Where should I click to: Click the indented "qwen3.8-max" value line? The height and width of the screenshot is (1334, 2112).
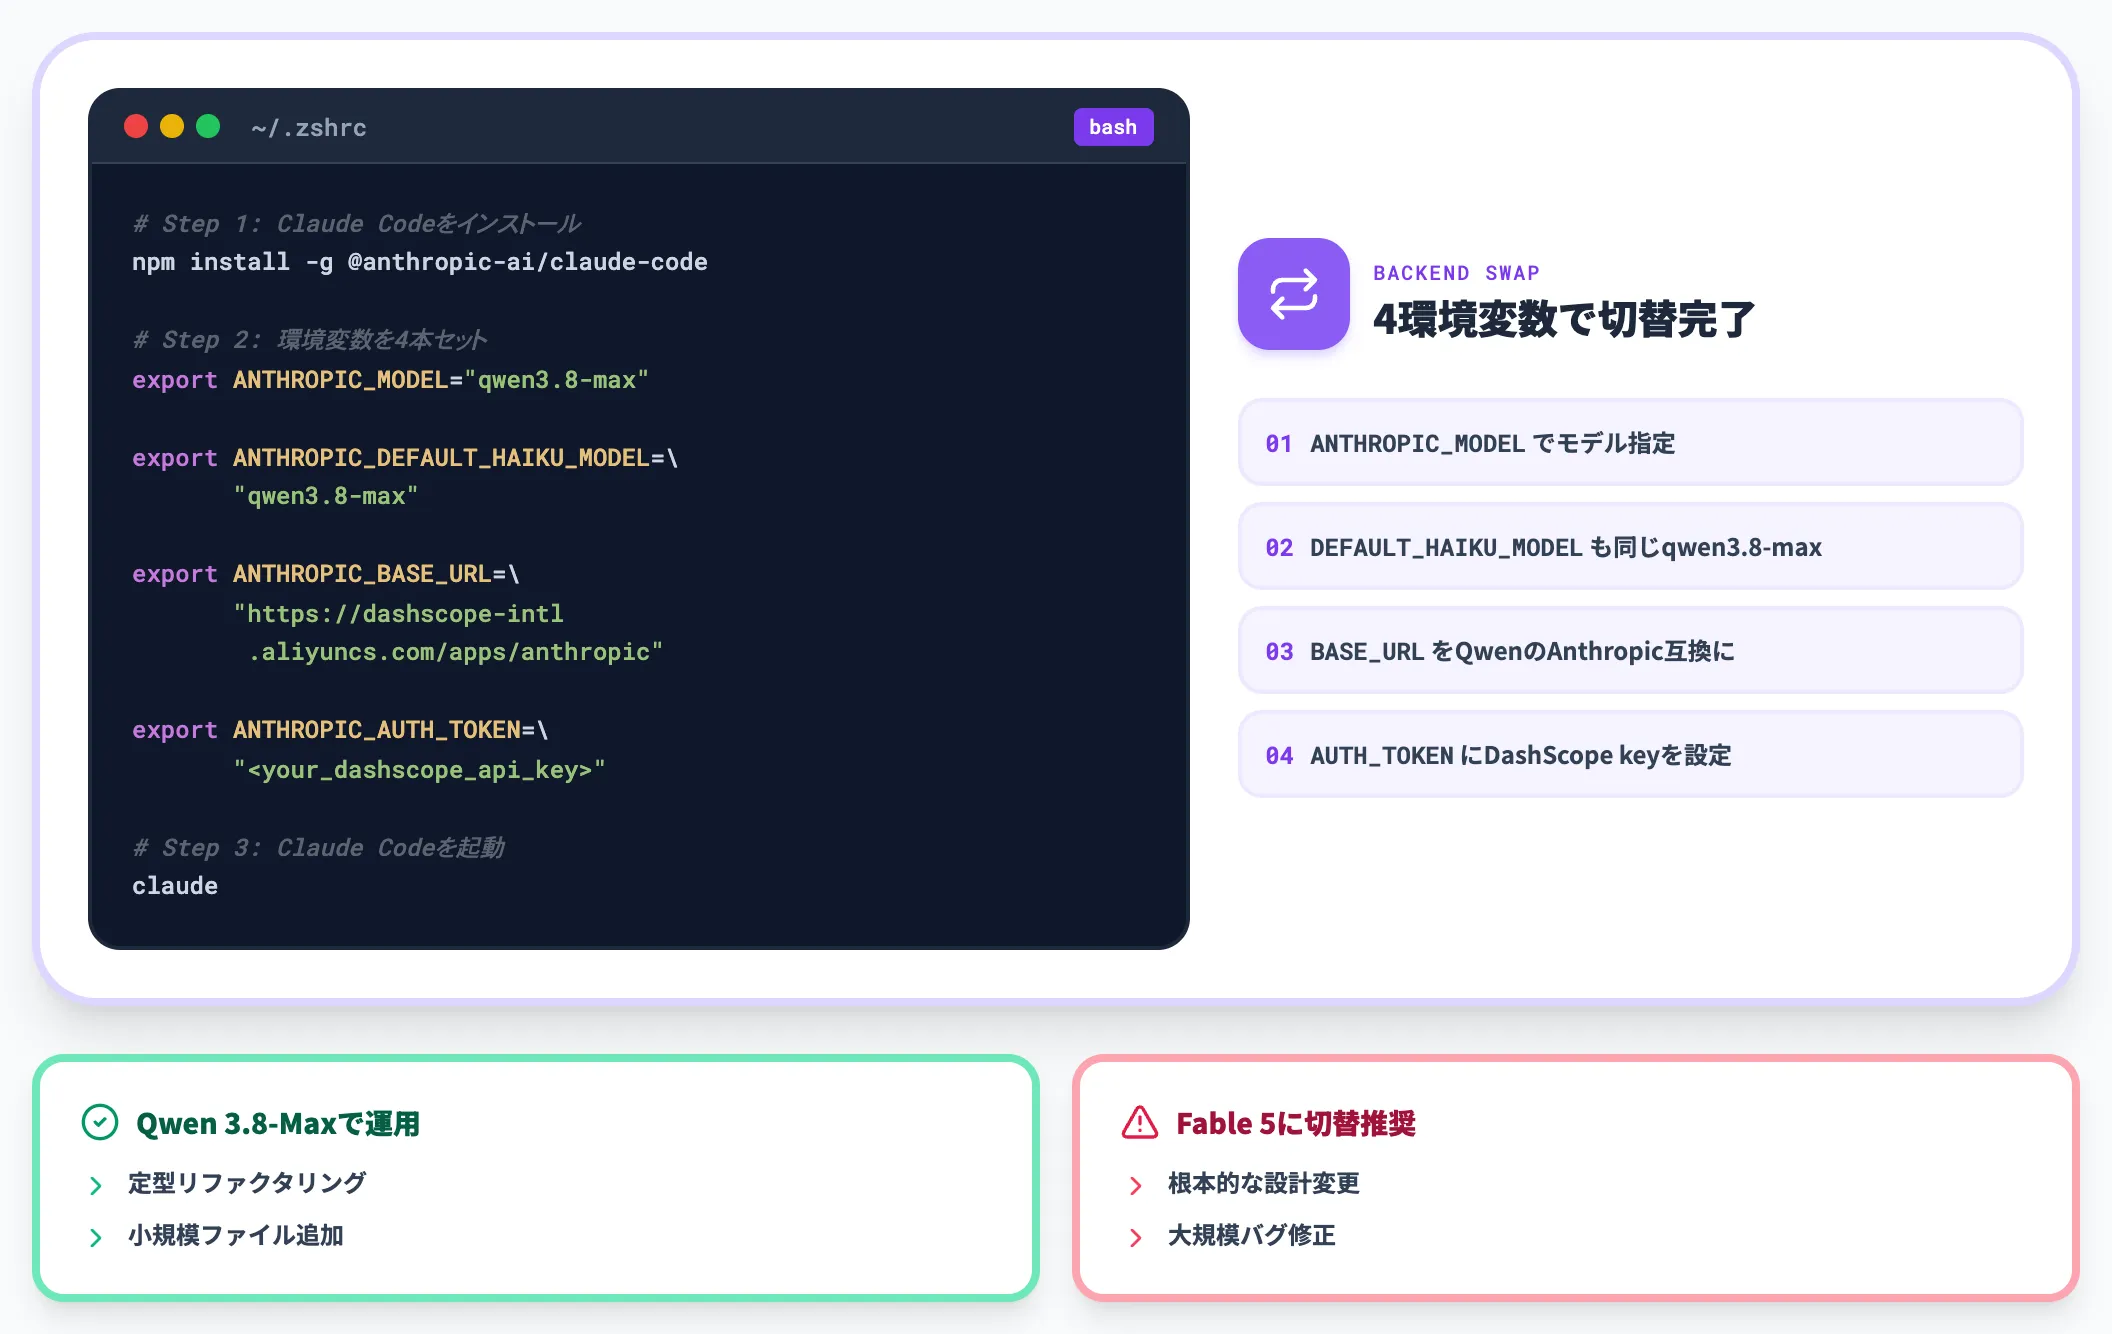pyautogui.click(x=326, y=496)
